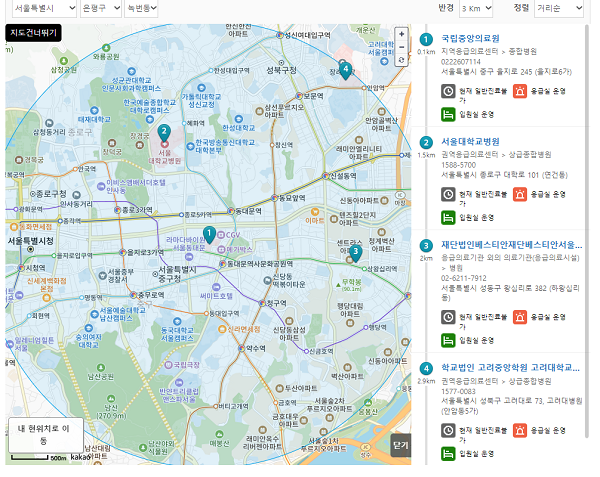Click 성북구청 label on the map
Image resolution: width=600 pixels, height=477 pixels.
pos(282,70)
